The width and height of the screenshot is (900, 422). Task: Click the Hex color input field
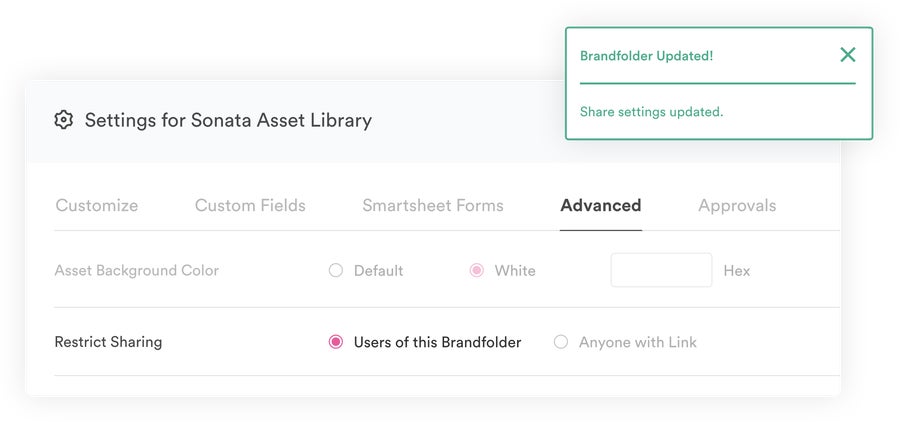(x=661, y=270)
